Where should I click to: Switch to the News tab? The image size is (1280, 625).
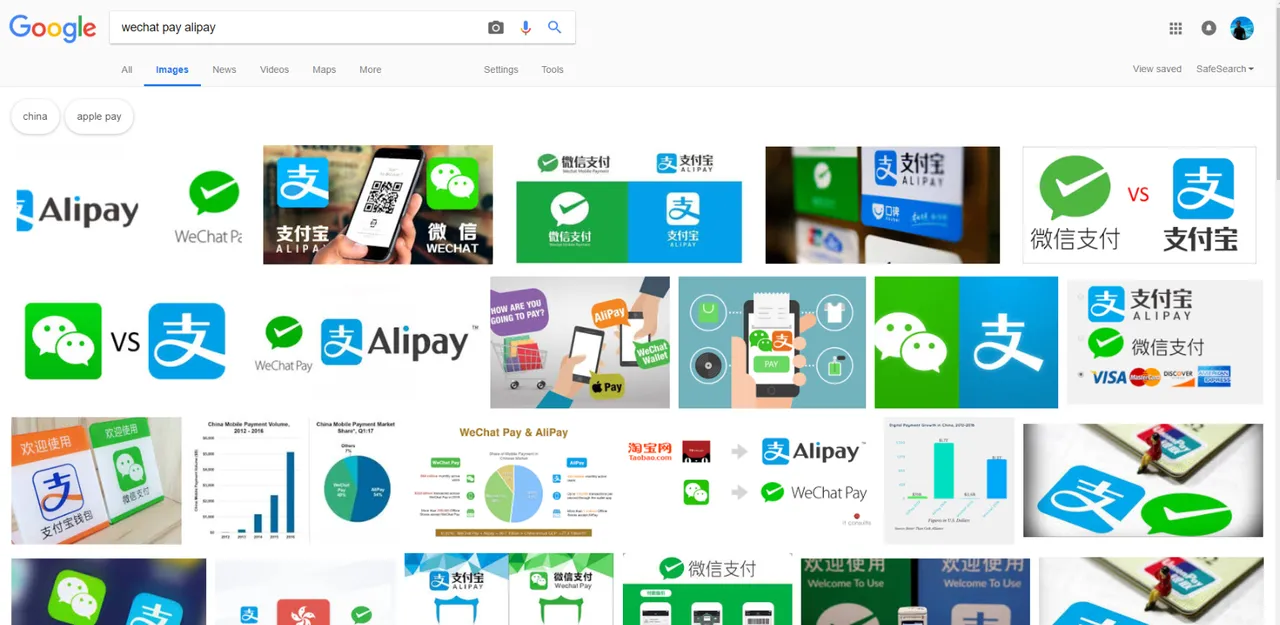coord(224,70)
